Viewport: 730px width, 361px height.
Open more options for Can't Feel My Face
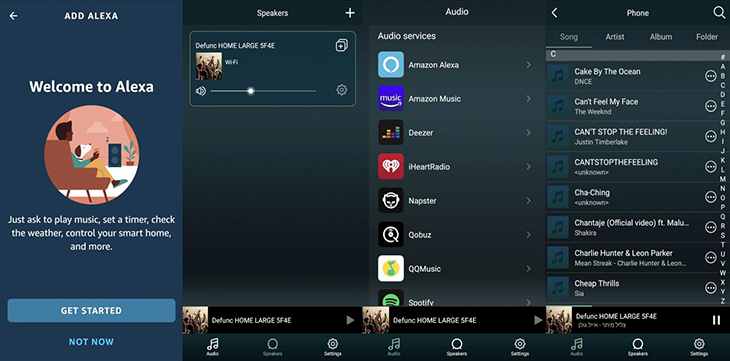pyautogui.click(x=710, y=106)
